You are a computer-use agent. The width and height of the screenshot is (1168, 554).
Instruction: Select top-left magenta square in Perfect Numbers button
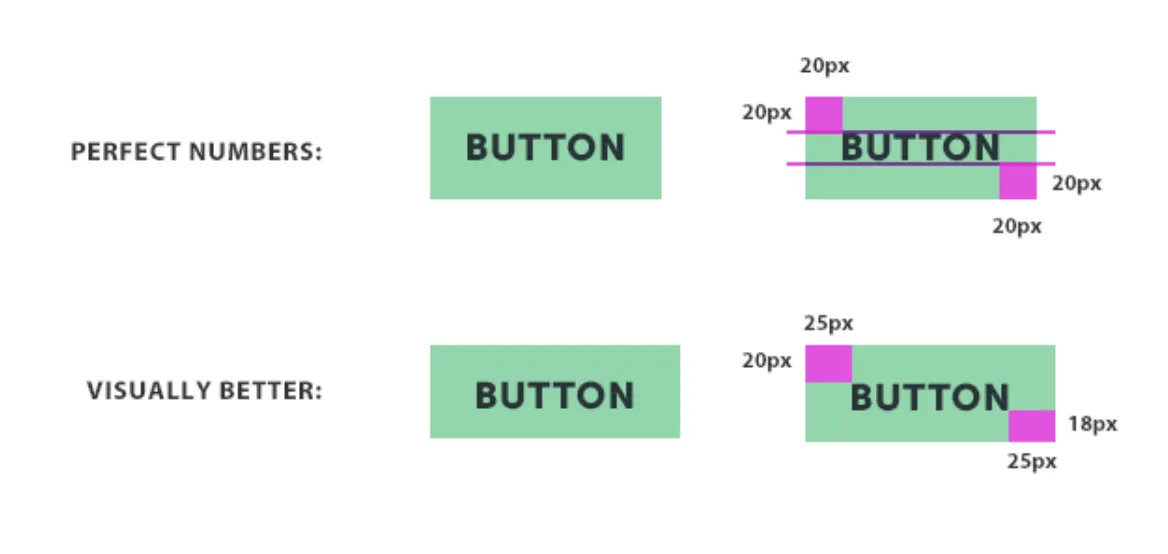823,113
